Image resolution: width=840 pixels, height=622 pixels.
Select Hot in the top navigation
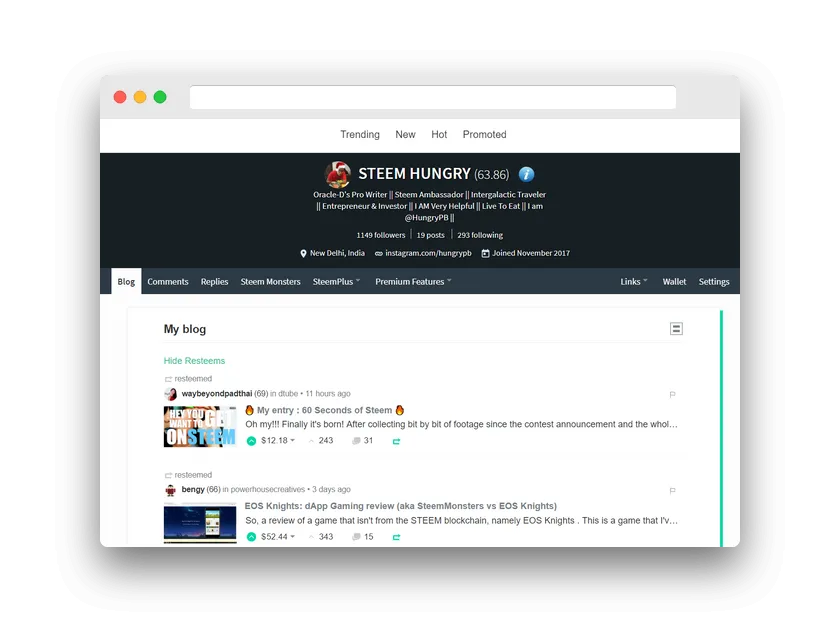tap(439, 134)
